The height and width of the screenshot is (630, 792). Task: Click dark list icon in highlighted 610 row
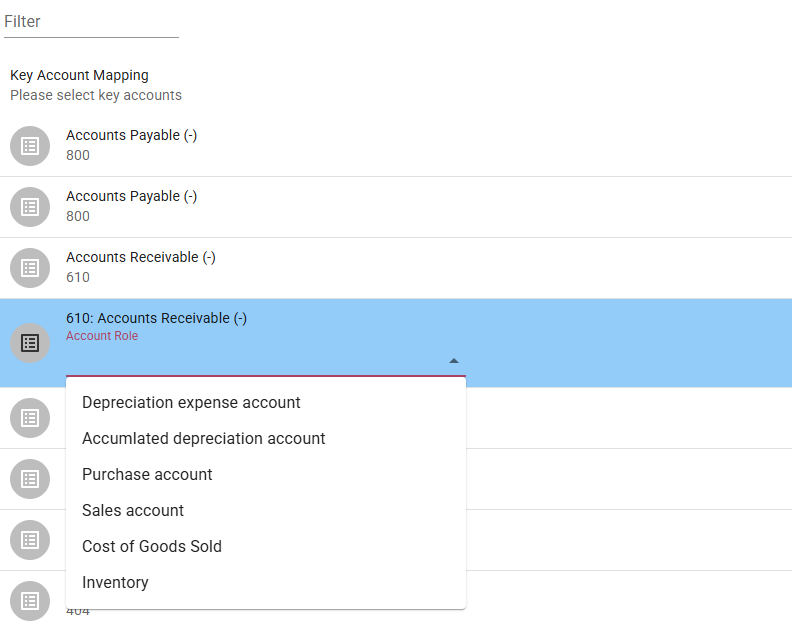pyautogui.click(x=30, y=343)
